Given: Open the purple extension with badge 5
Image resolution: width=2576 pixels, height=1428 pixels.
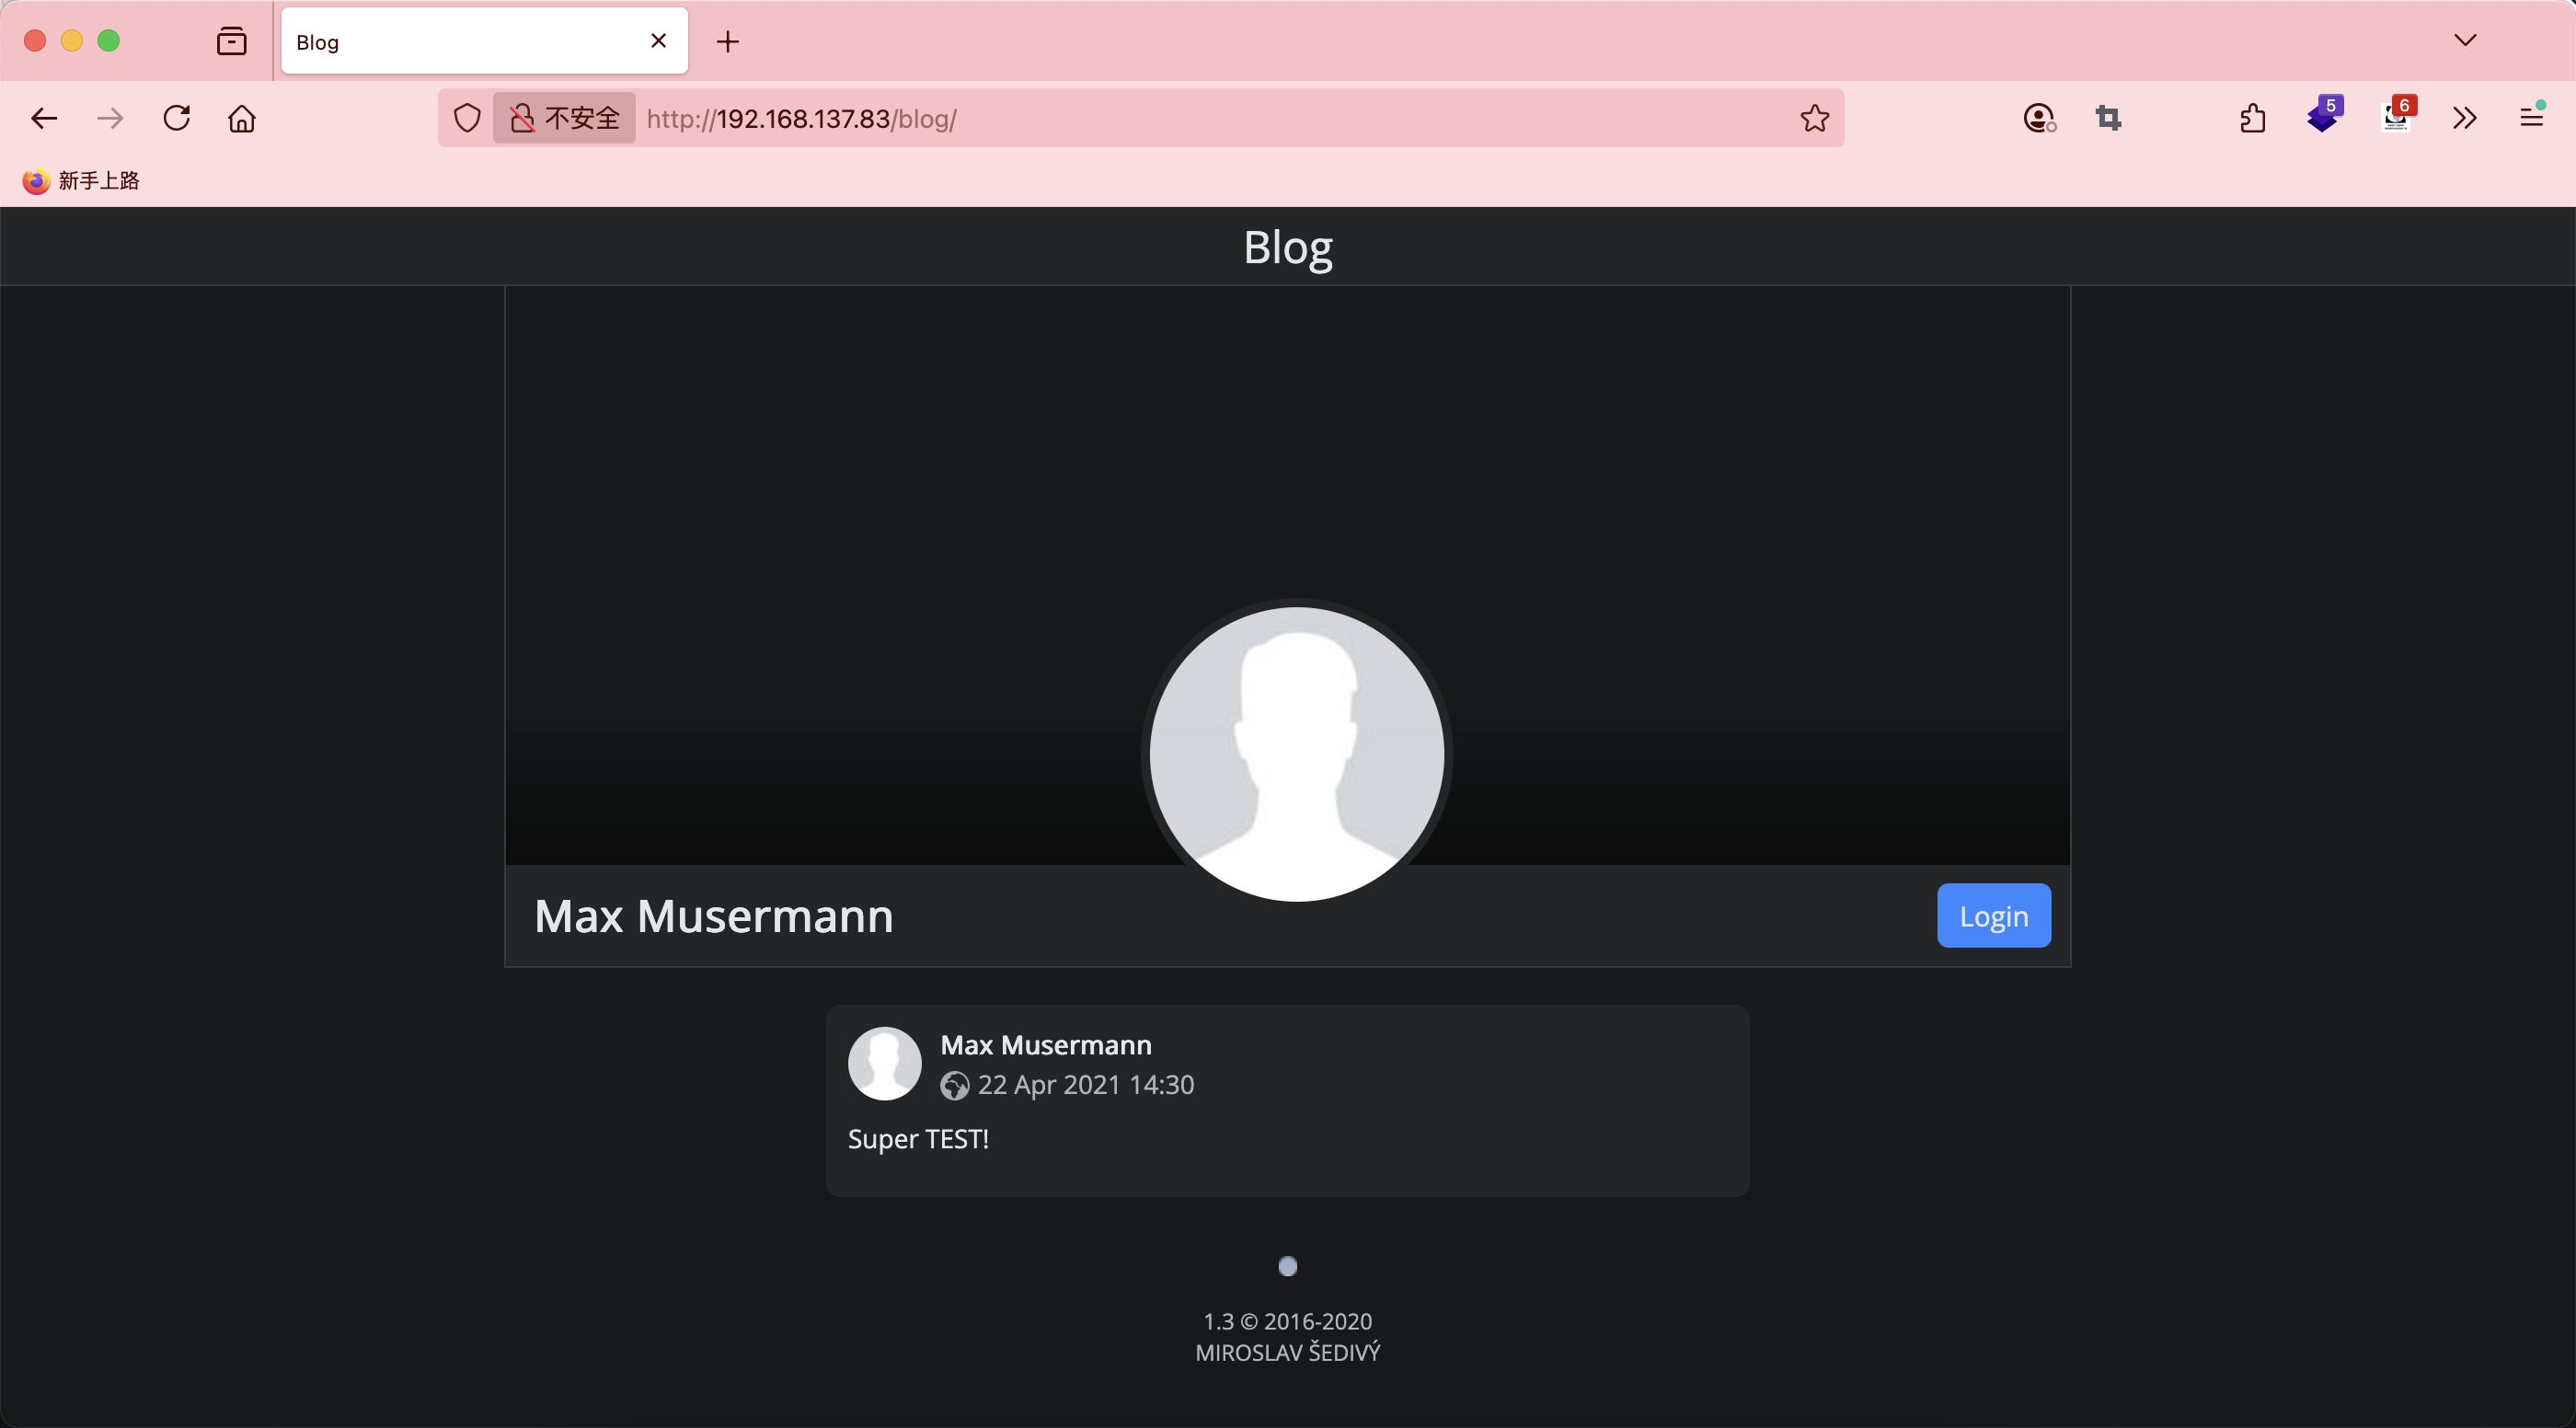Looking at the screenshot, I should click(2324, 116).
